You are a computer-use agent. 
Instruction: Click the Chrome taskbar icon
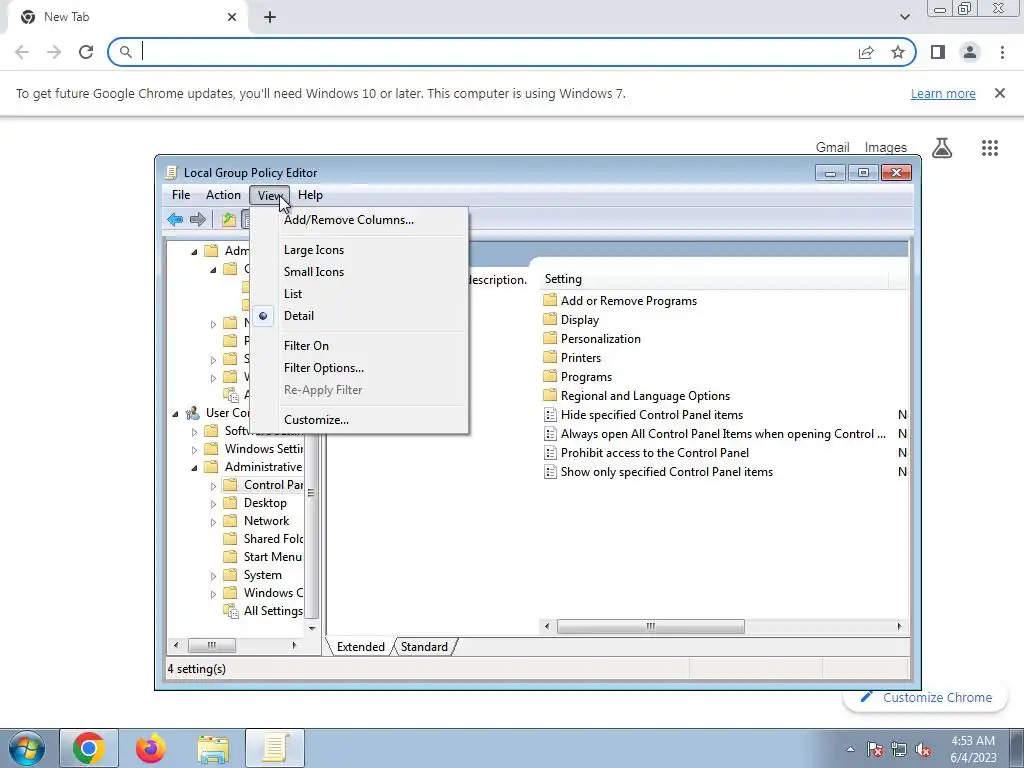pos(89,748)
